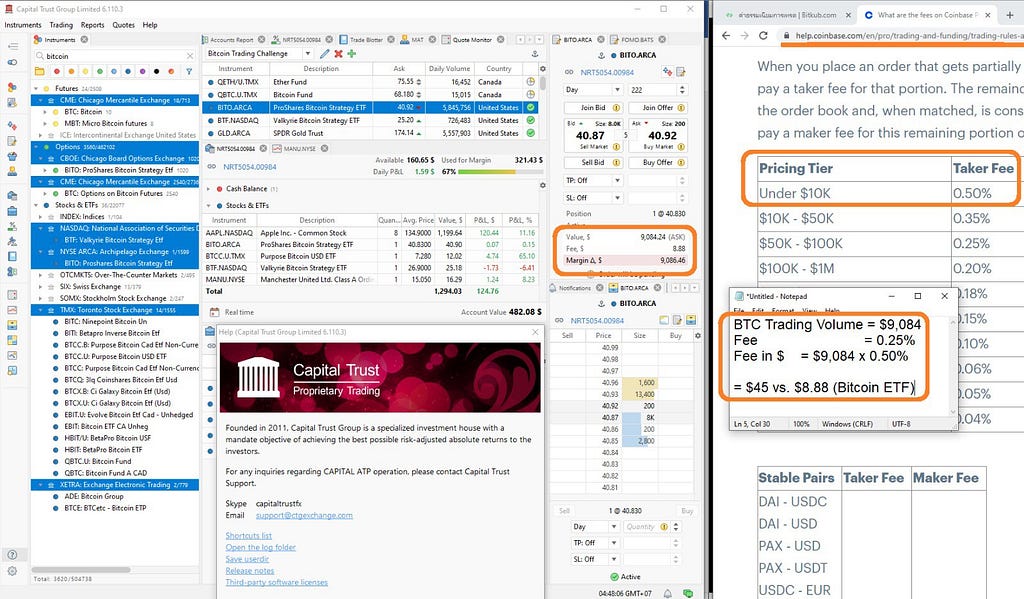Click the instruments colored-circles icon in left sidebar
This screenshot has width=1024, height=599.
click(12, 87)
